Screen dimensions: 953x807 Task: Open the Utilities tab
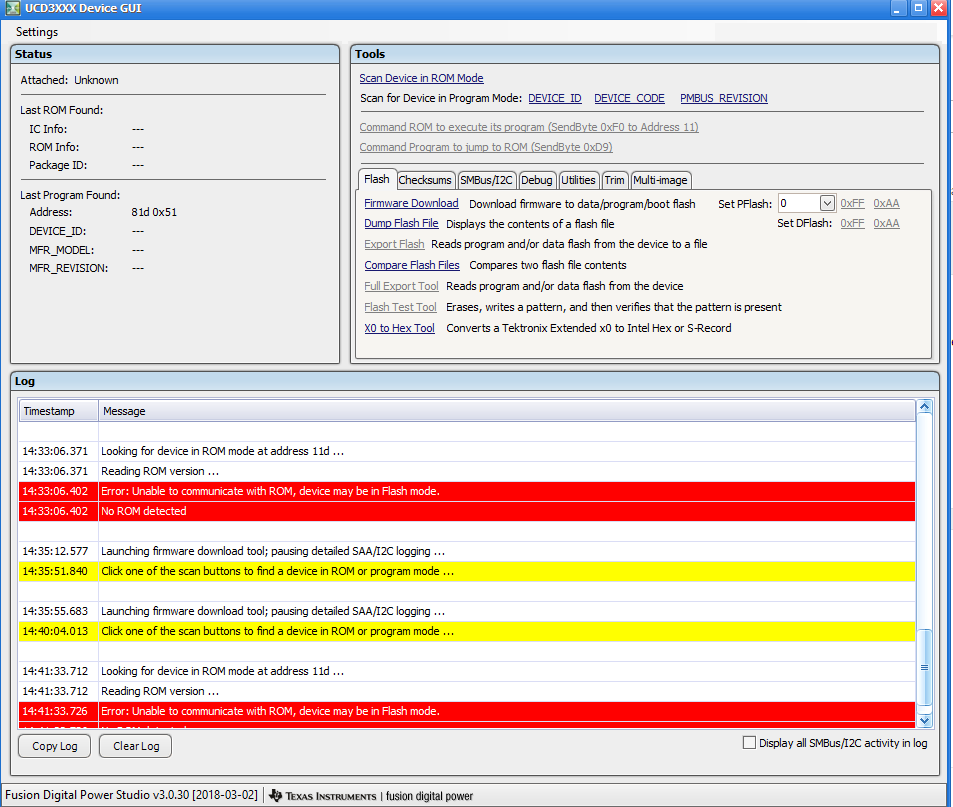point(578,180)
